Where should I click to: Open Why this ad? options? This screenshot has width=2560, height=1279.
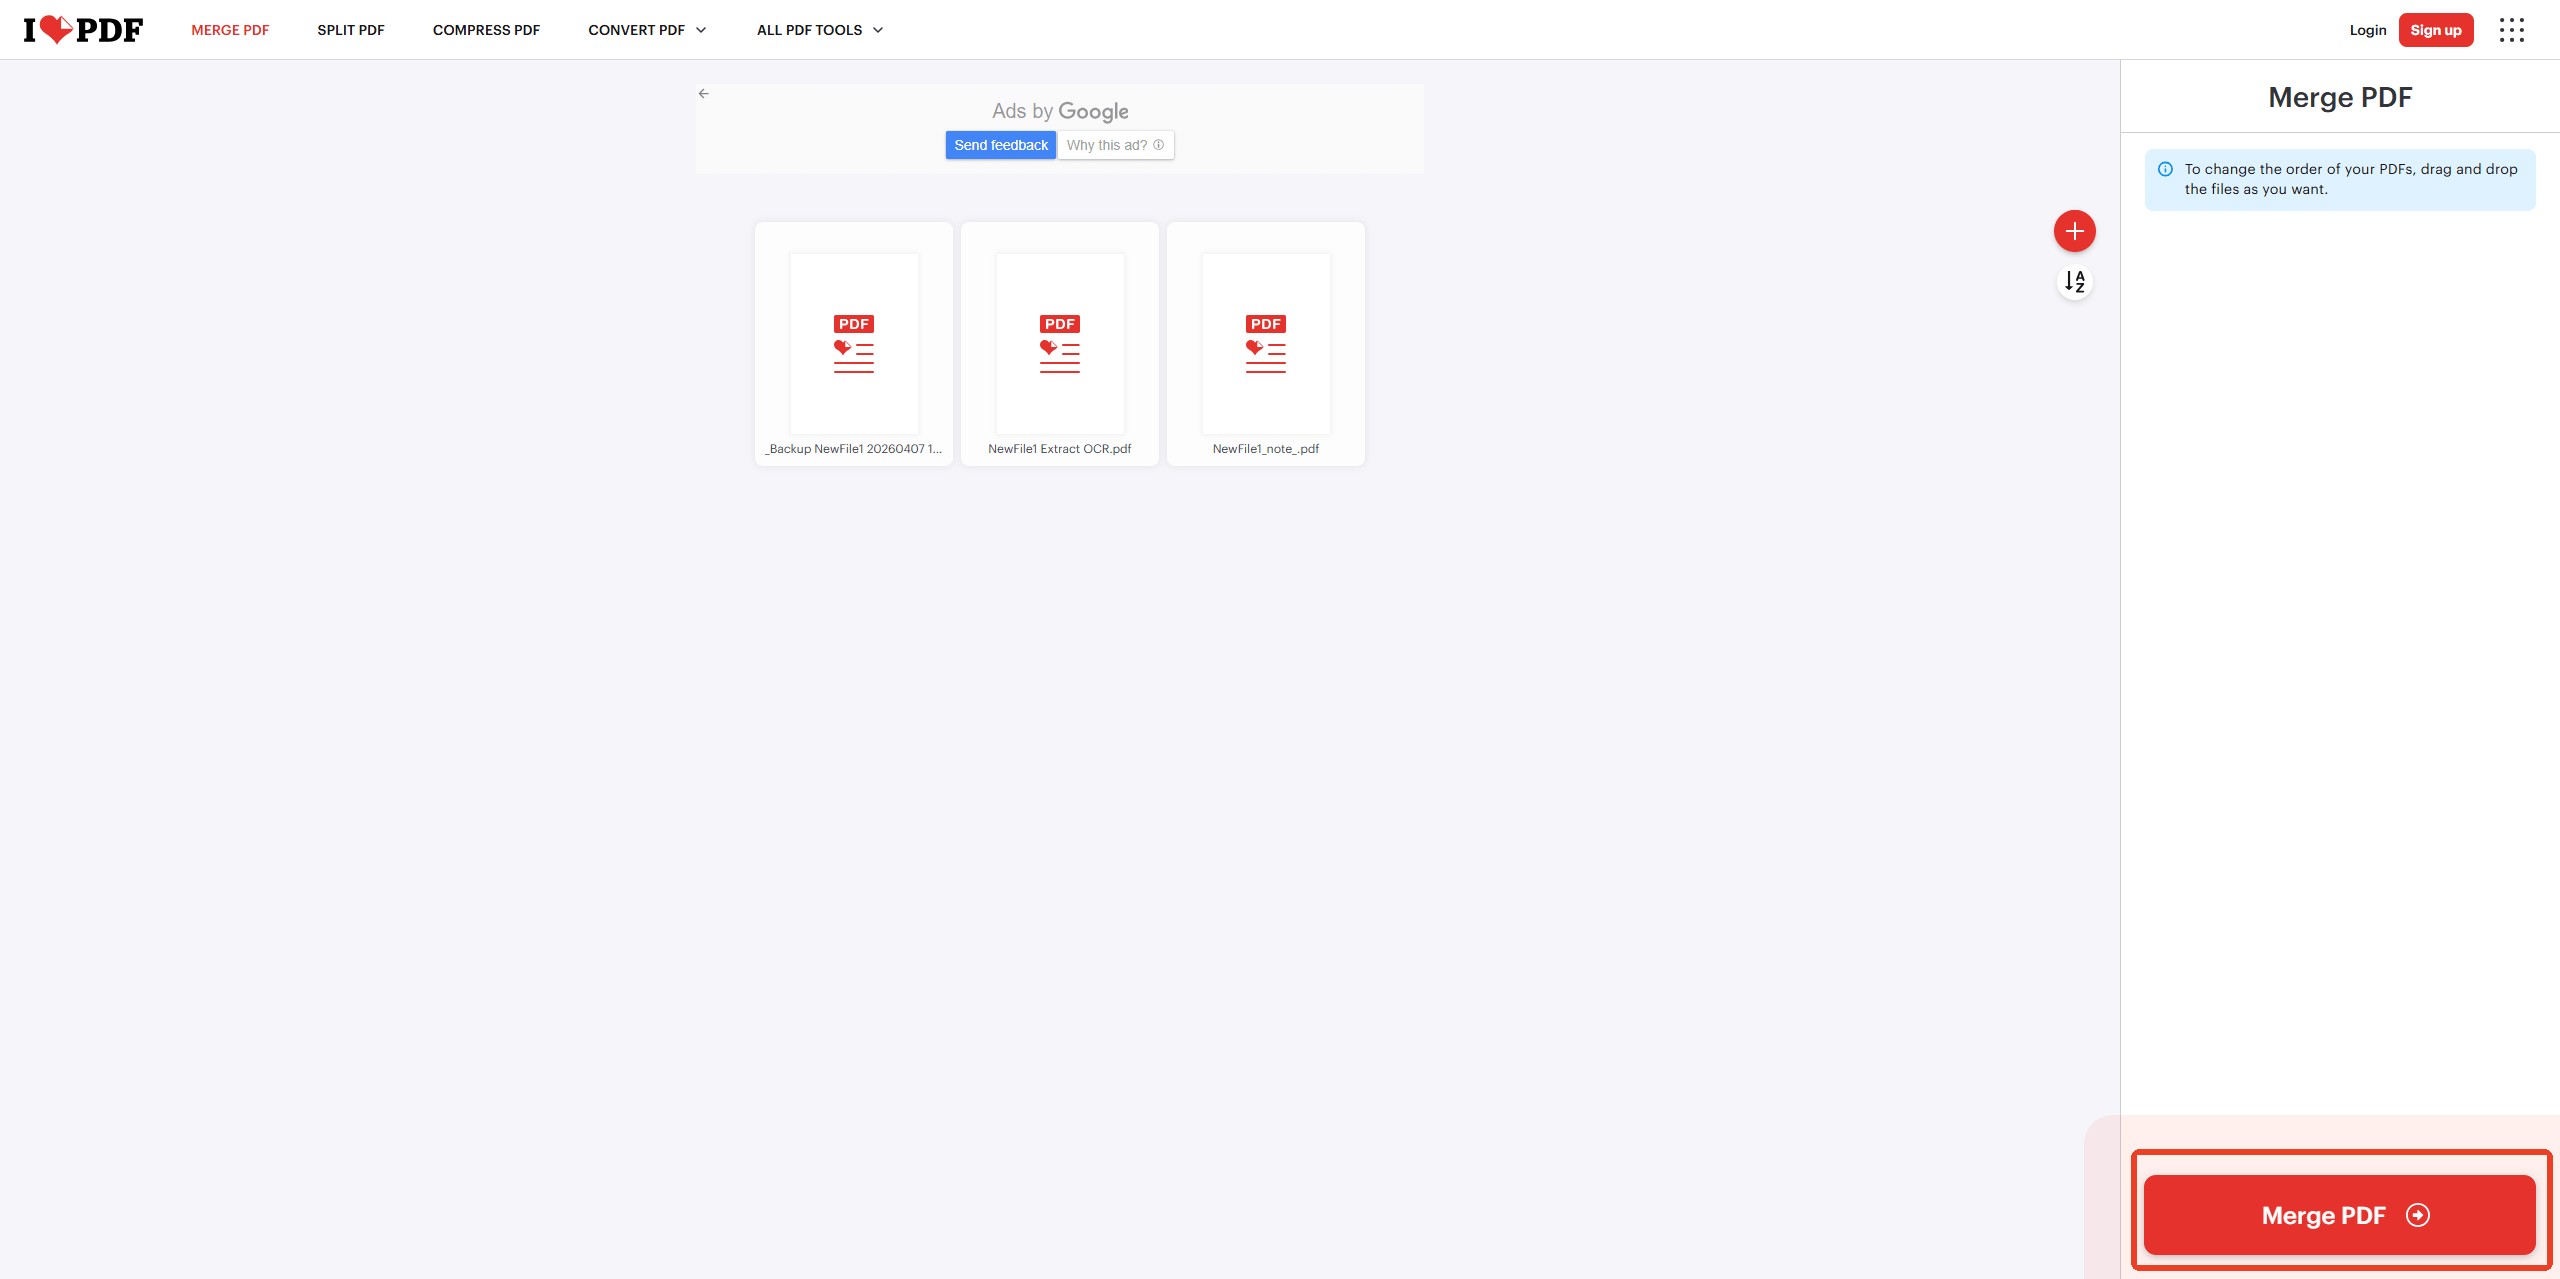pyautogui.click(x=1107, y=145)
